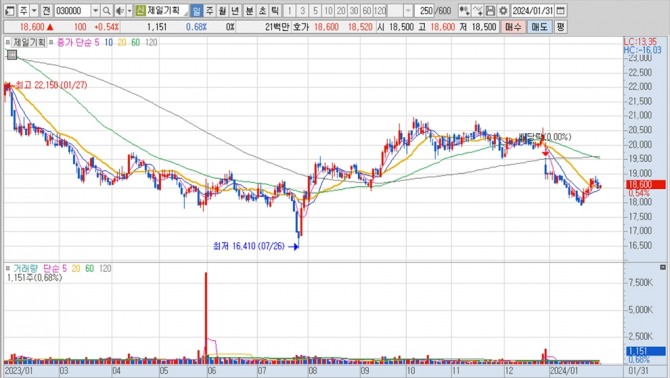The image size is (670, 378).
Task: Open chart settings gear icon
Action: click(503, 11)
